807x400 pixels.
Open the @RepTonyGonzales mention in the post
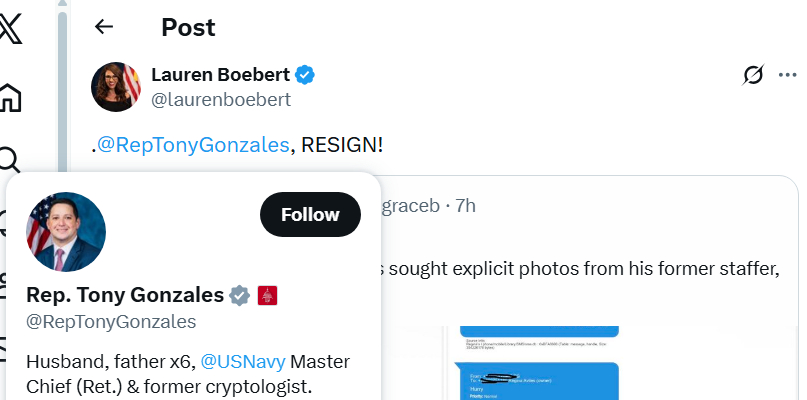click(194, 145)
